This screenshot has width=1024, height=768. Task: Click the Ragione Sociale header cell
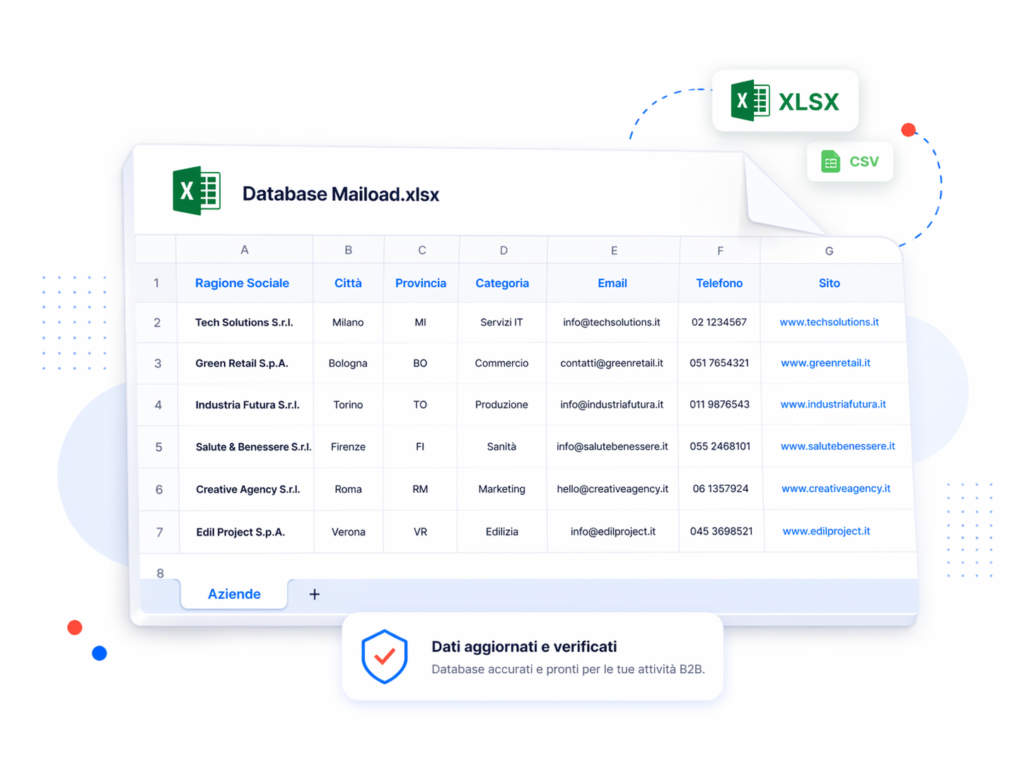243,283
